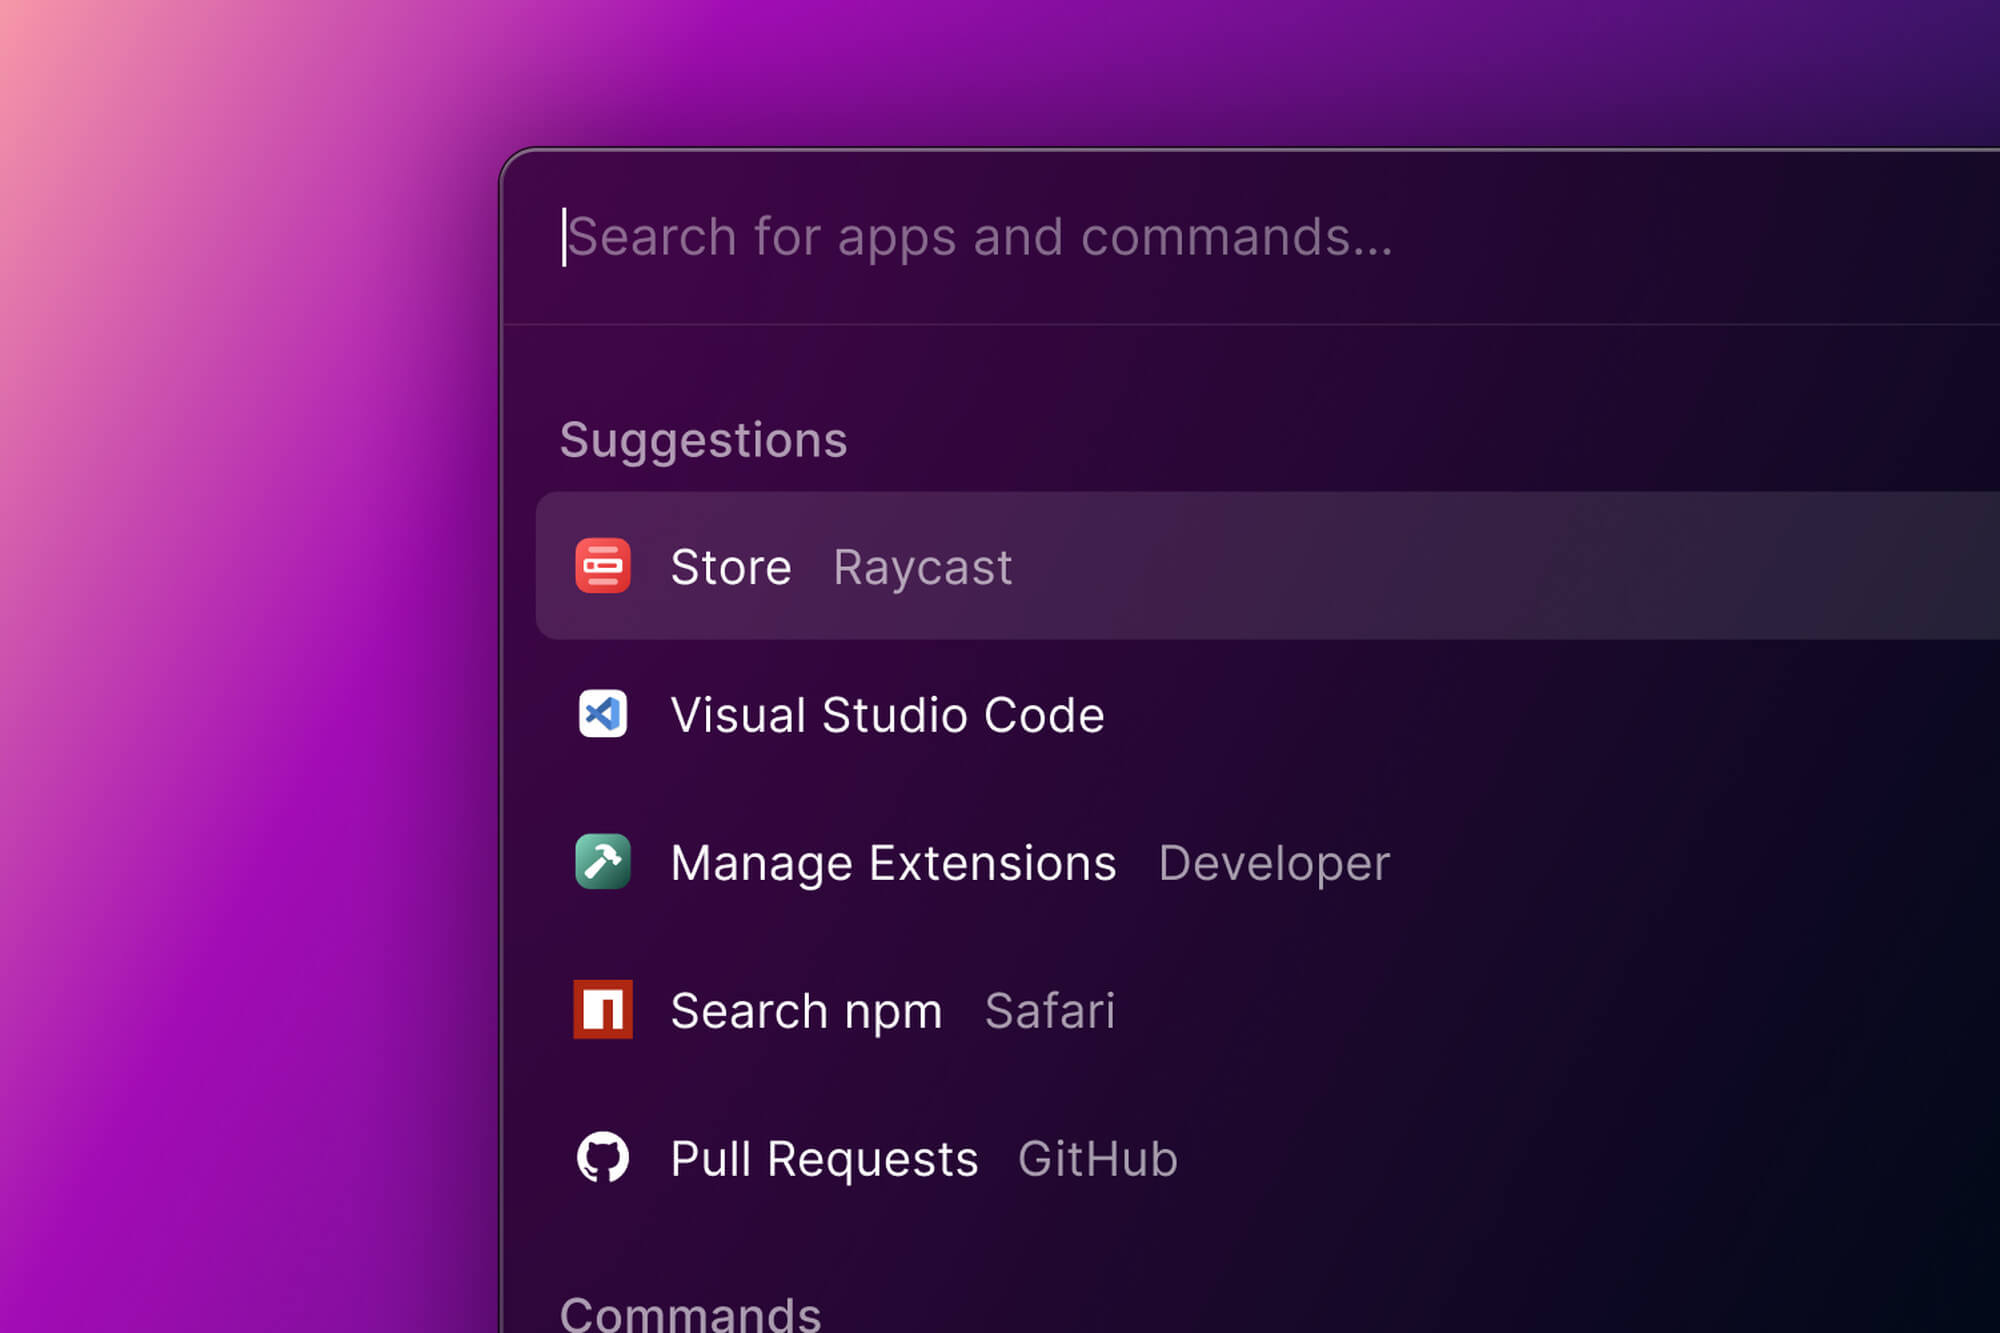The image size is (2000, 1333).
Task: Click the Developer label beside Manage Extensions
Action: (1274, 862)
